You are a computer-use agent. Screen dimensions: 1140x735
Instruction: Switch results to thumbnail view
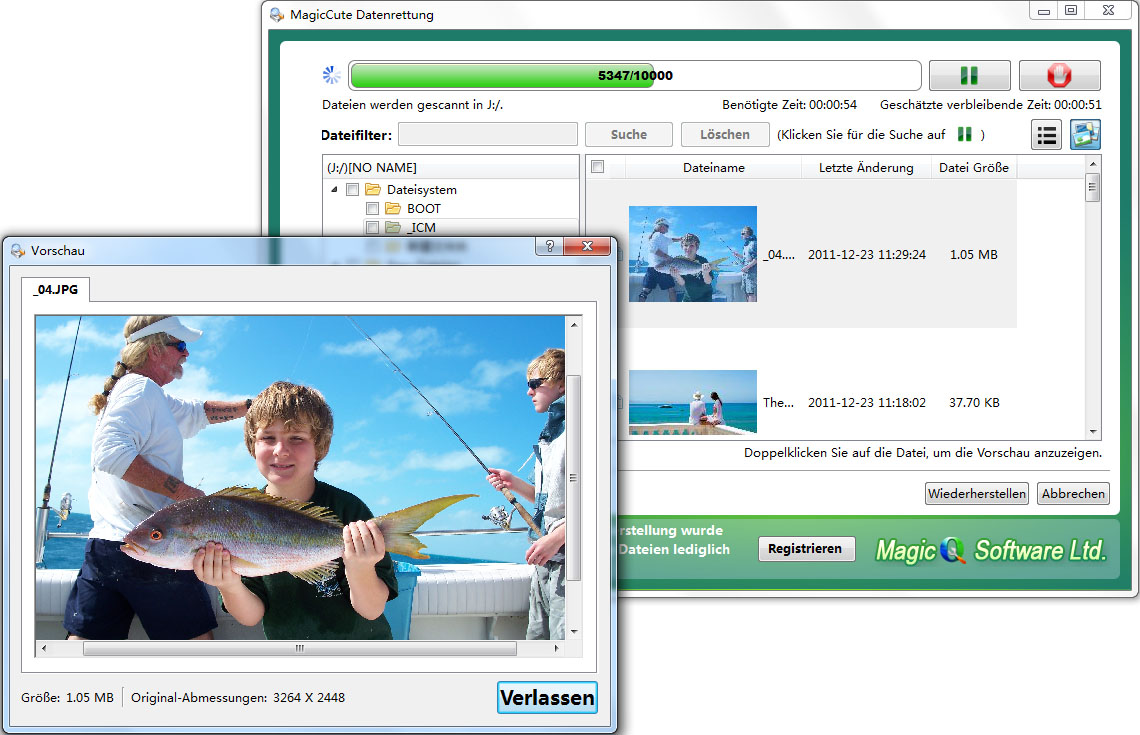[1084, 134]
